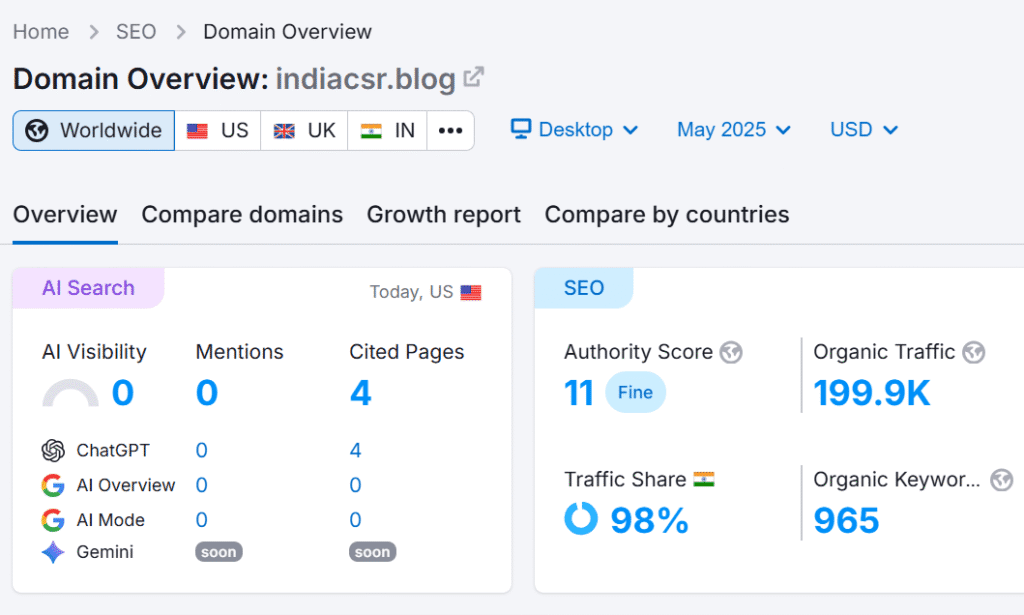Screen dimensions: 1024x615
Task: Select the US region filter
Action: pos(216,129)
